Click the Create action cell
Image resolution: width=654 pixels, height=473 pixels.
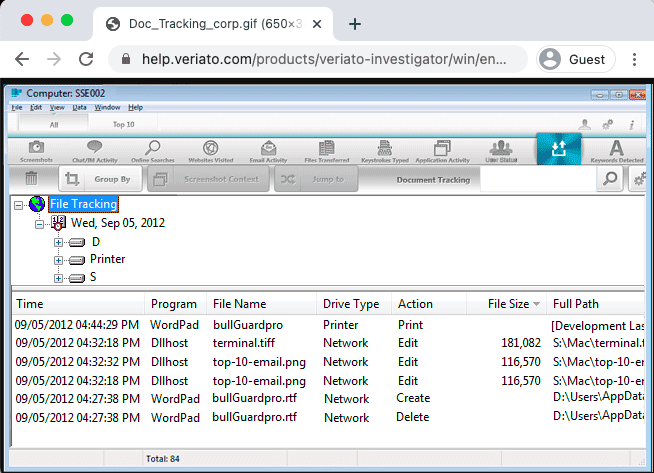click(413, 398)
